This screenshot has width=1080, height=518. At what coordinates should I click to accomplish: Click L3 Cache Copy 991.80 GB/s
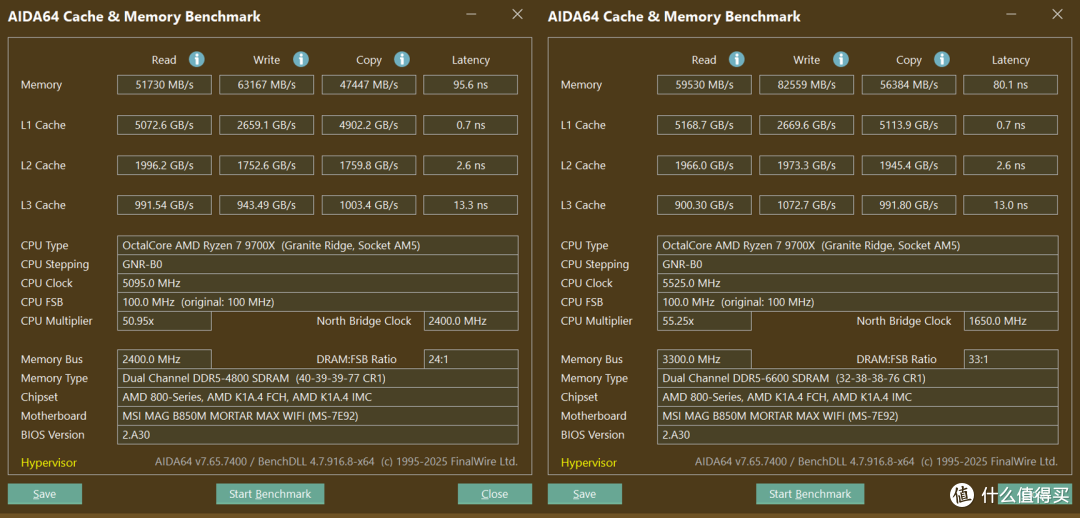coord(908,205)
